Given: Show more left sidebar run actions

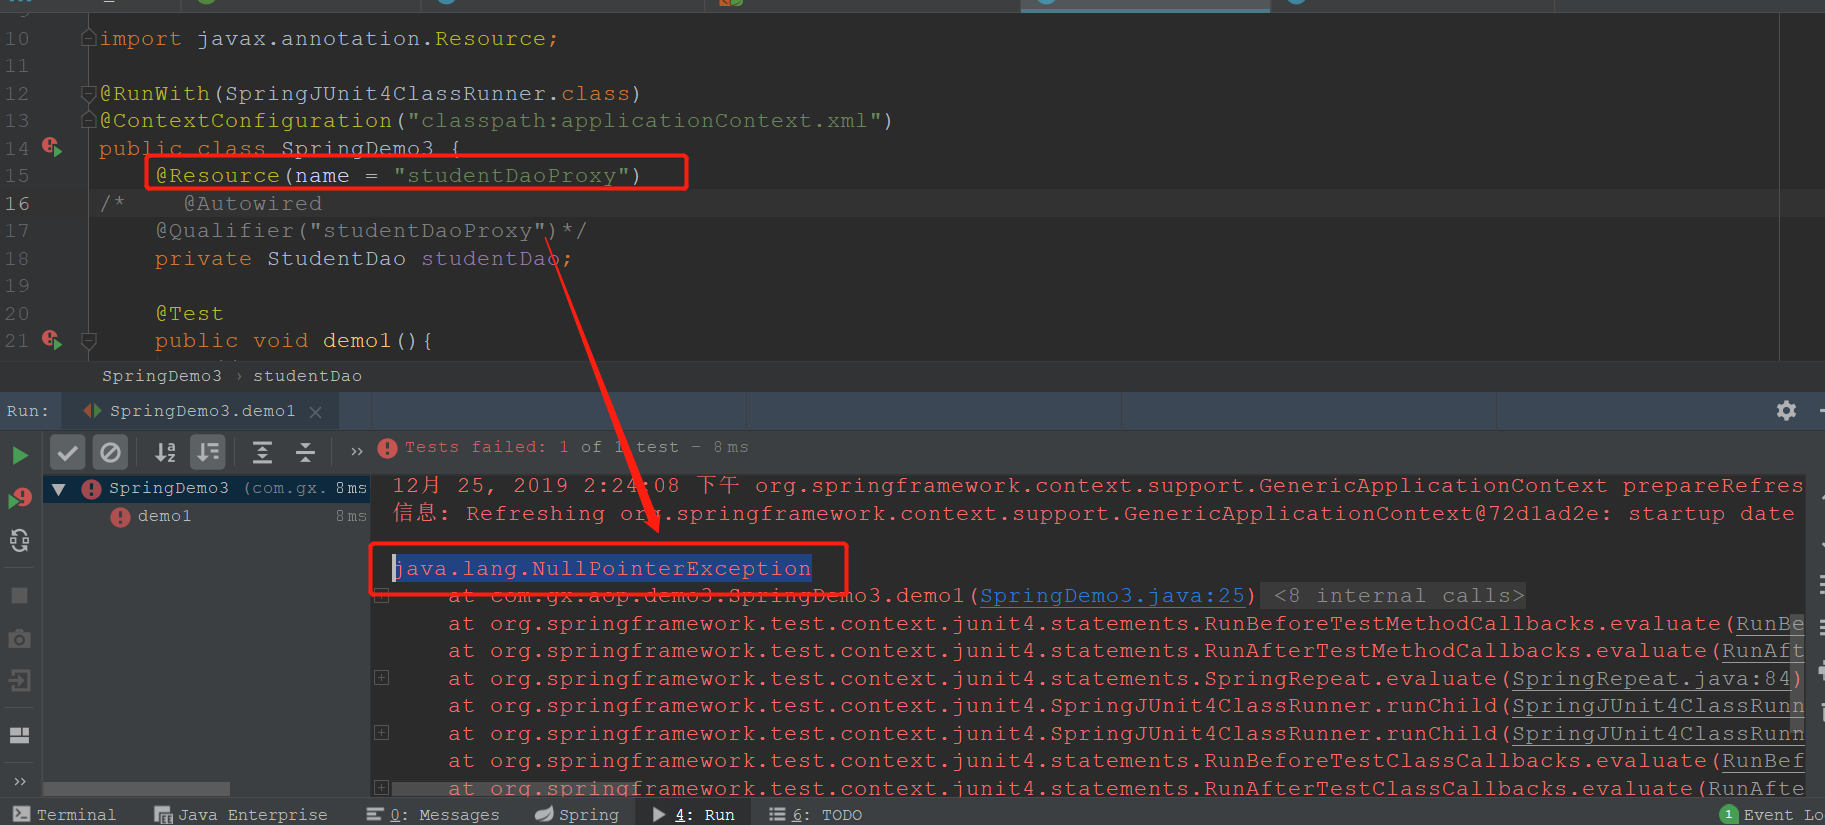Looking at the screenshot, I should click(x=19, y=781).
